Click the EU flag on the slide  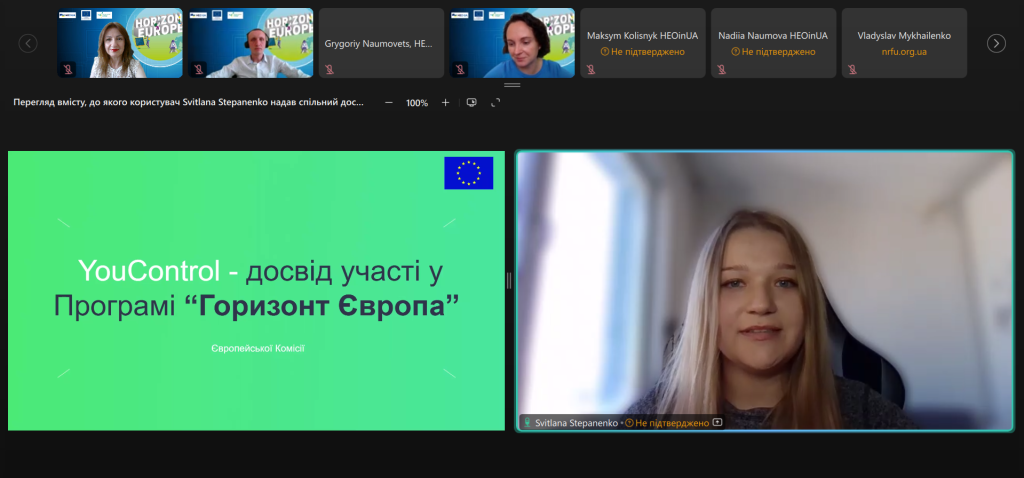pyautogui.click(x=469, y=173)
